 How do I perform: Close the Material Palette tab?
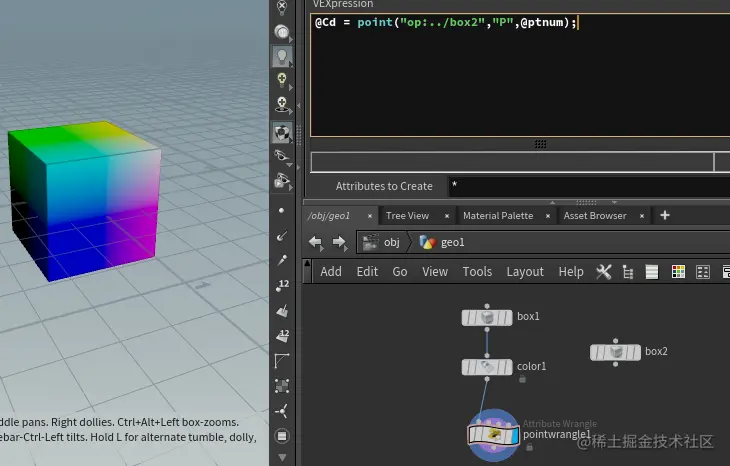click(548, 216)
